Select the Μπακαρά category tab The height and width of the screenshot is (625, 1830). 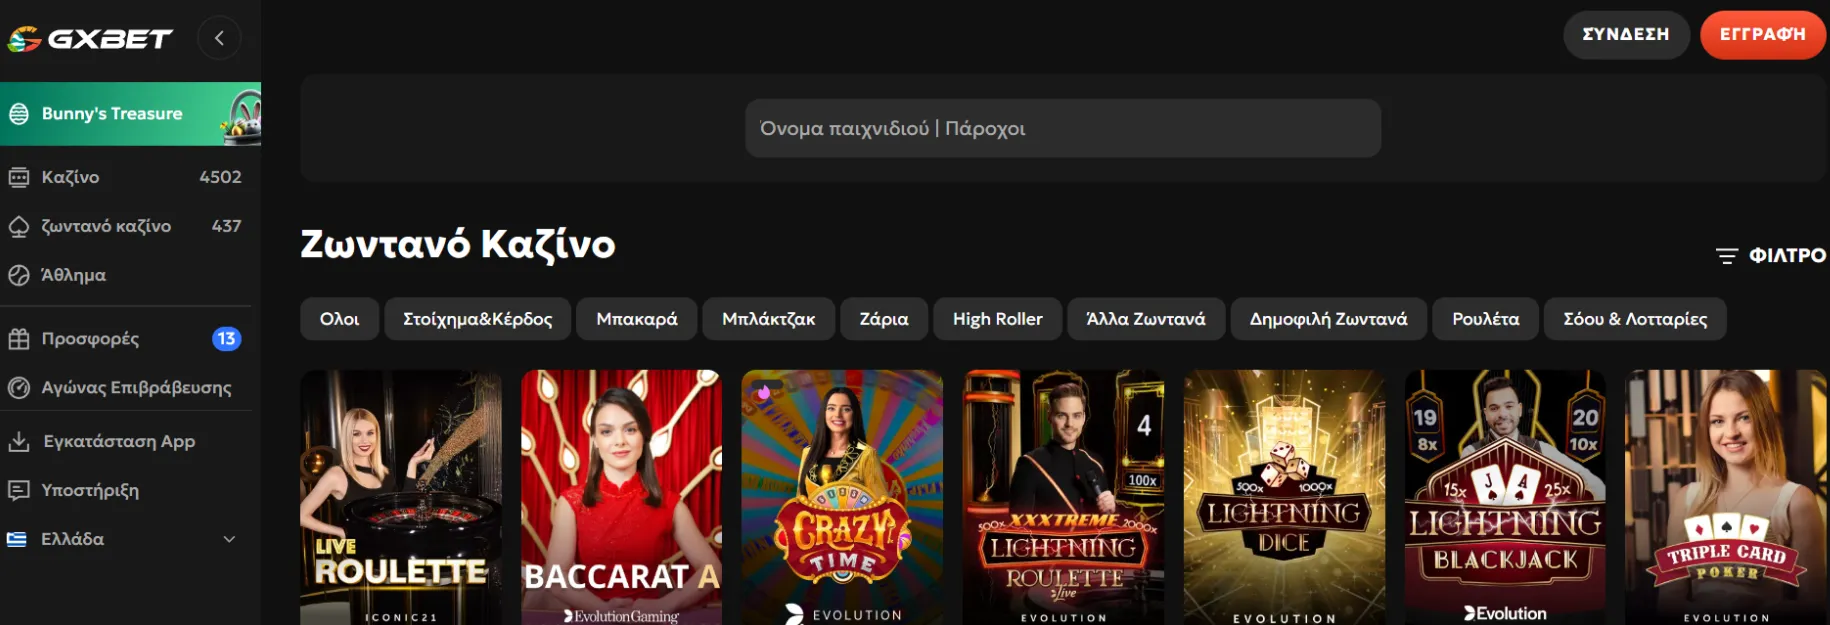coord(636,319)
